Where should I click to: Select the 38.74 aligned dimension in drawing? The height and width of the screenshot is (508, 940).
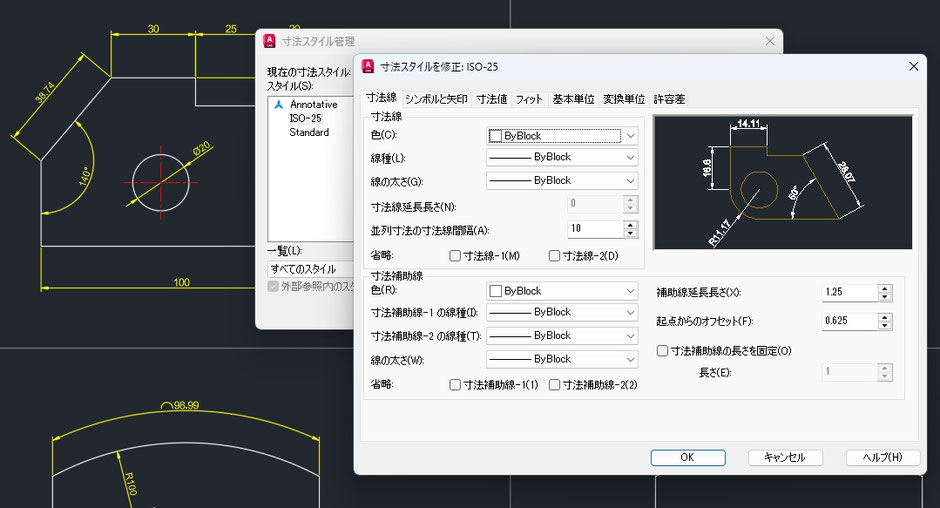[x=44, y=92]
